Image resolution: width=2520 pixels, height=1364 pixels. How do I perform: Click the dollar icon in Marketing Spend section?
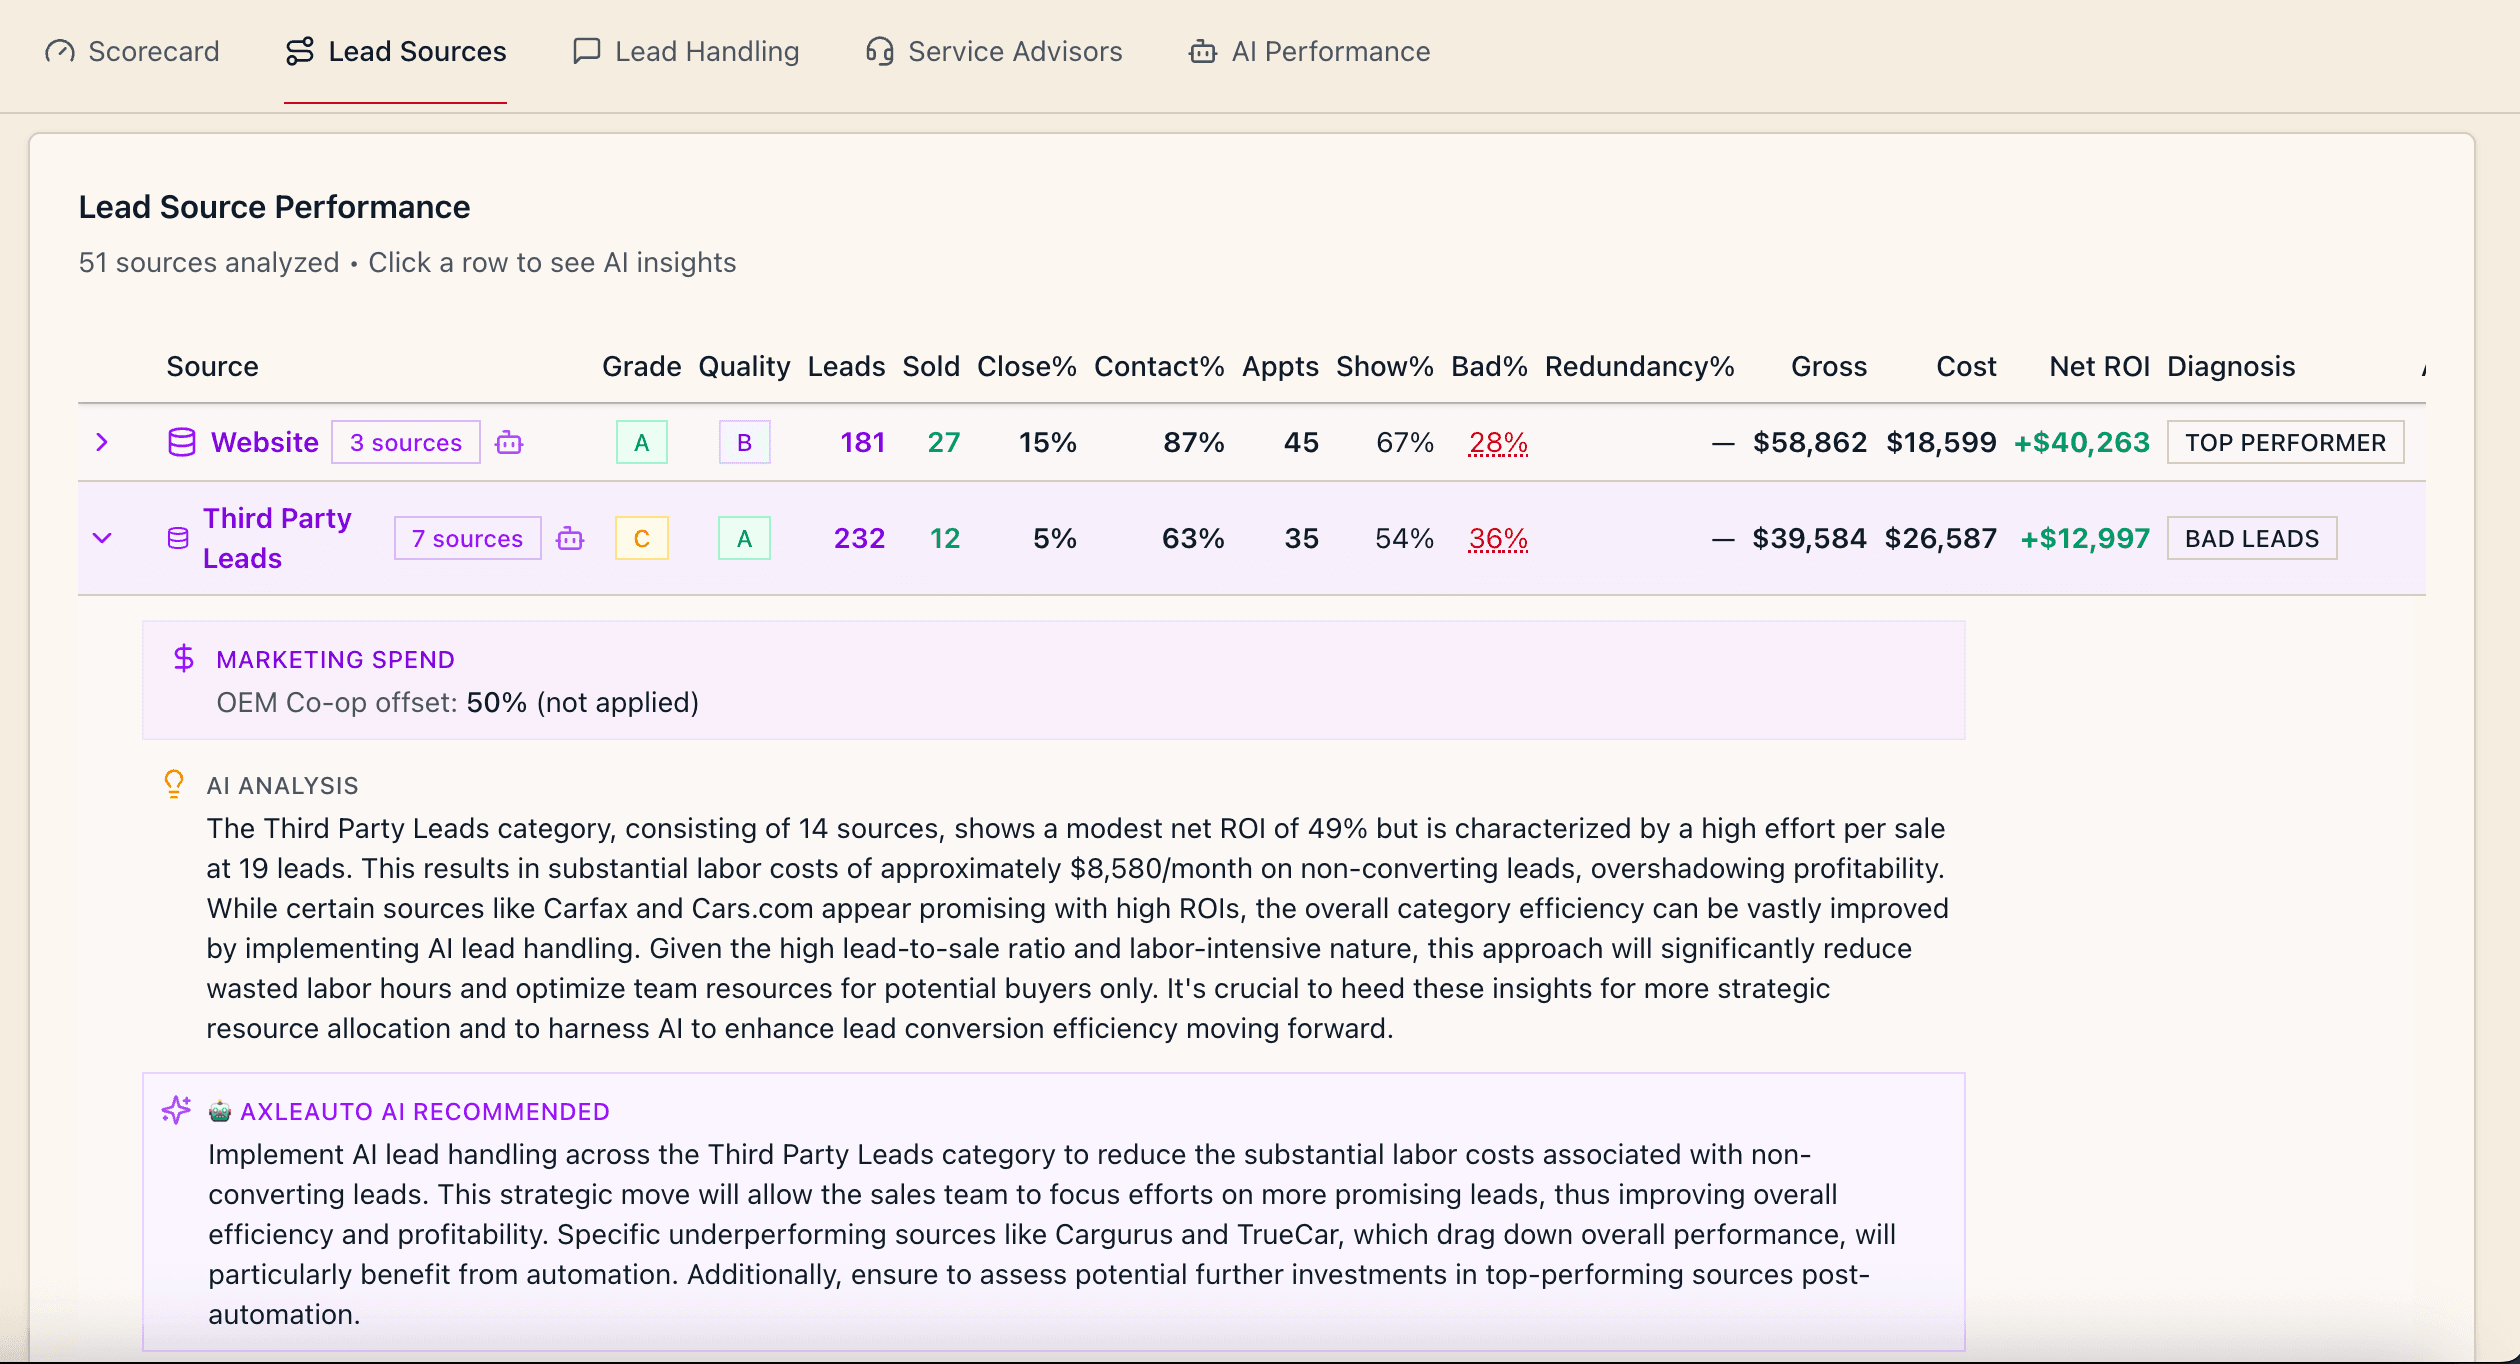point(183,659)
